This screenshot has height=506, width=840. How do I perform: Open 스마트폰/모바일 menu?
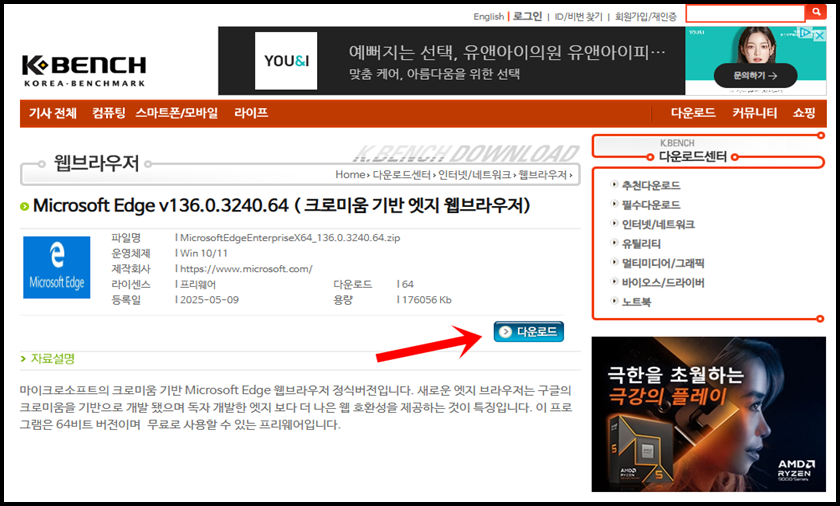(x=177, y=113)
